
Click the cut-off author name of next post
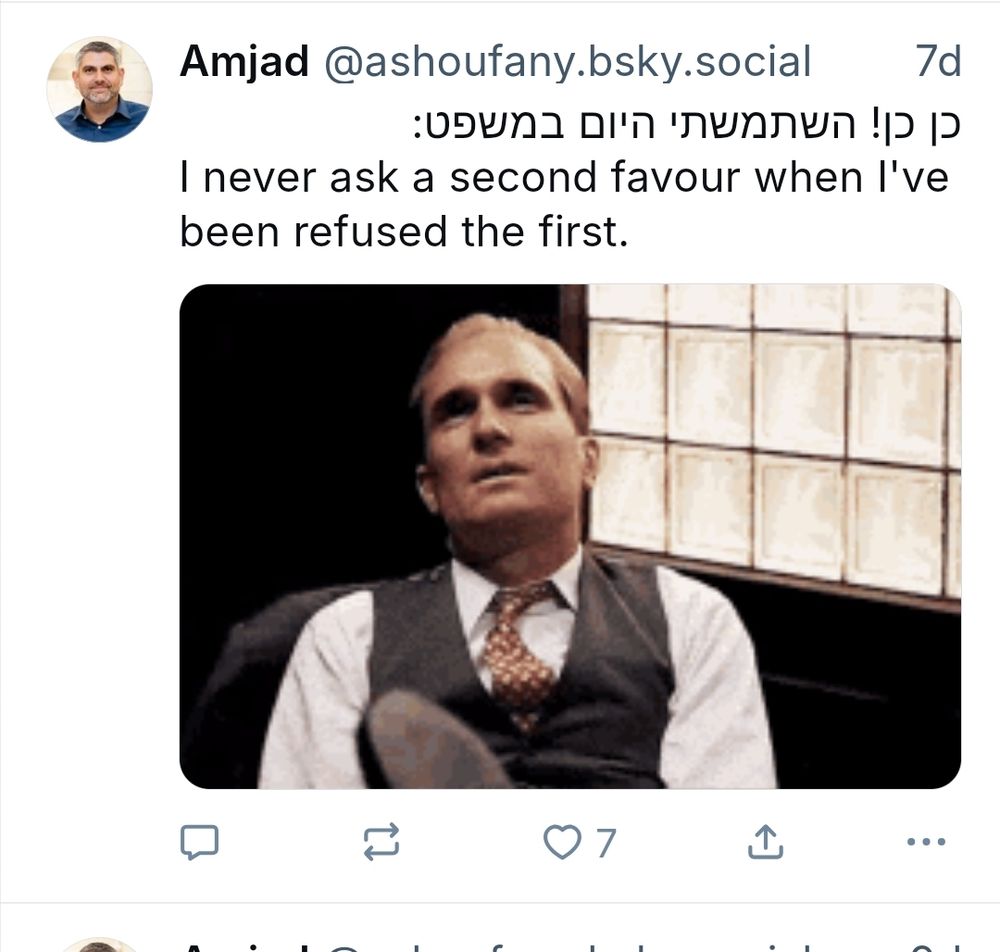pyautogui.click(x=244, y=947)
